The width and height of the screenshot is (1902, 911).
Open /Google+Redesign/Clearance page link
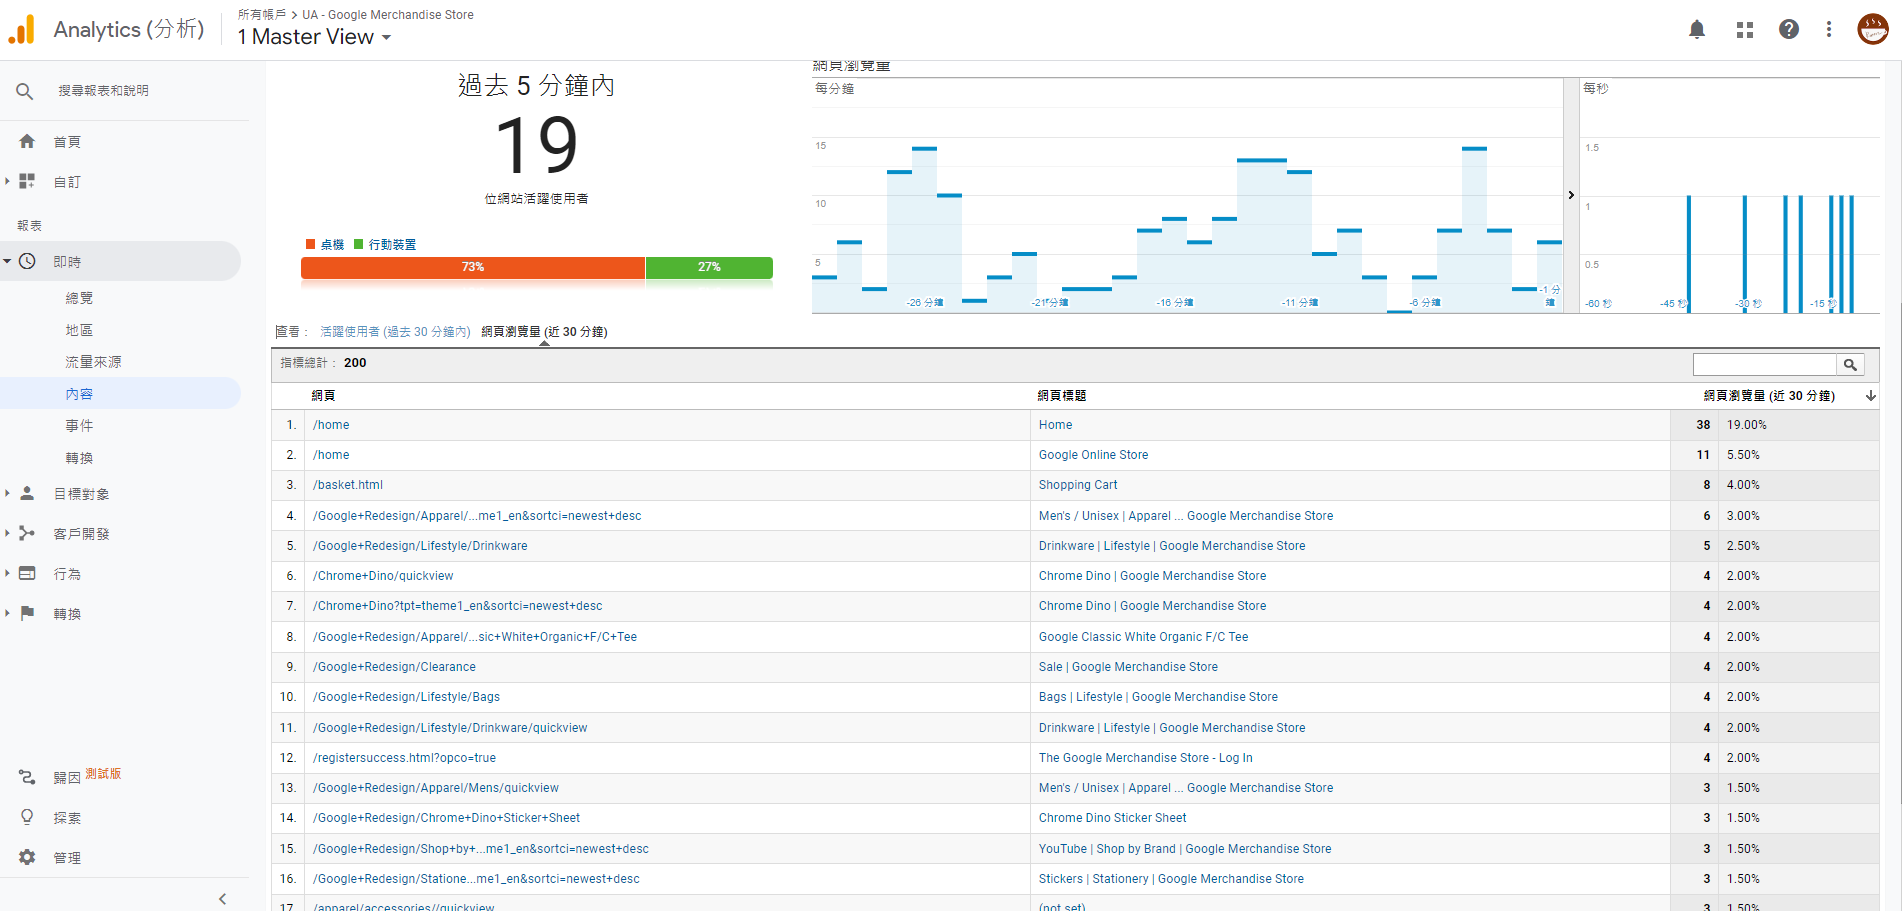(394, 667)
